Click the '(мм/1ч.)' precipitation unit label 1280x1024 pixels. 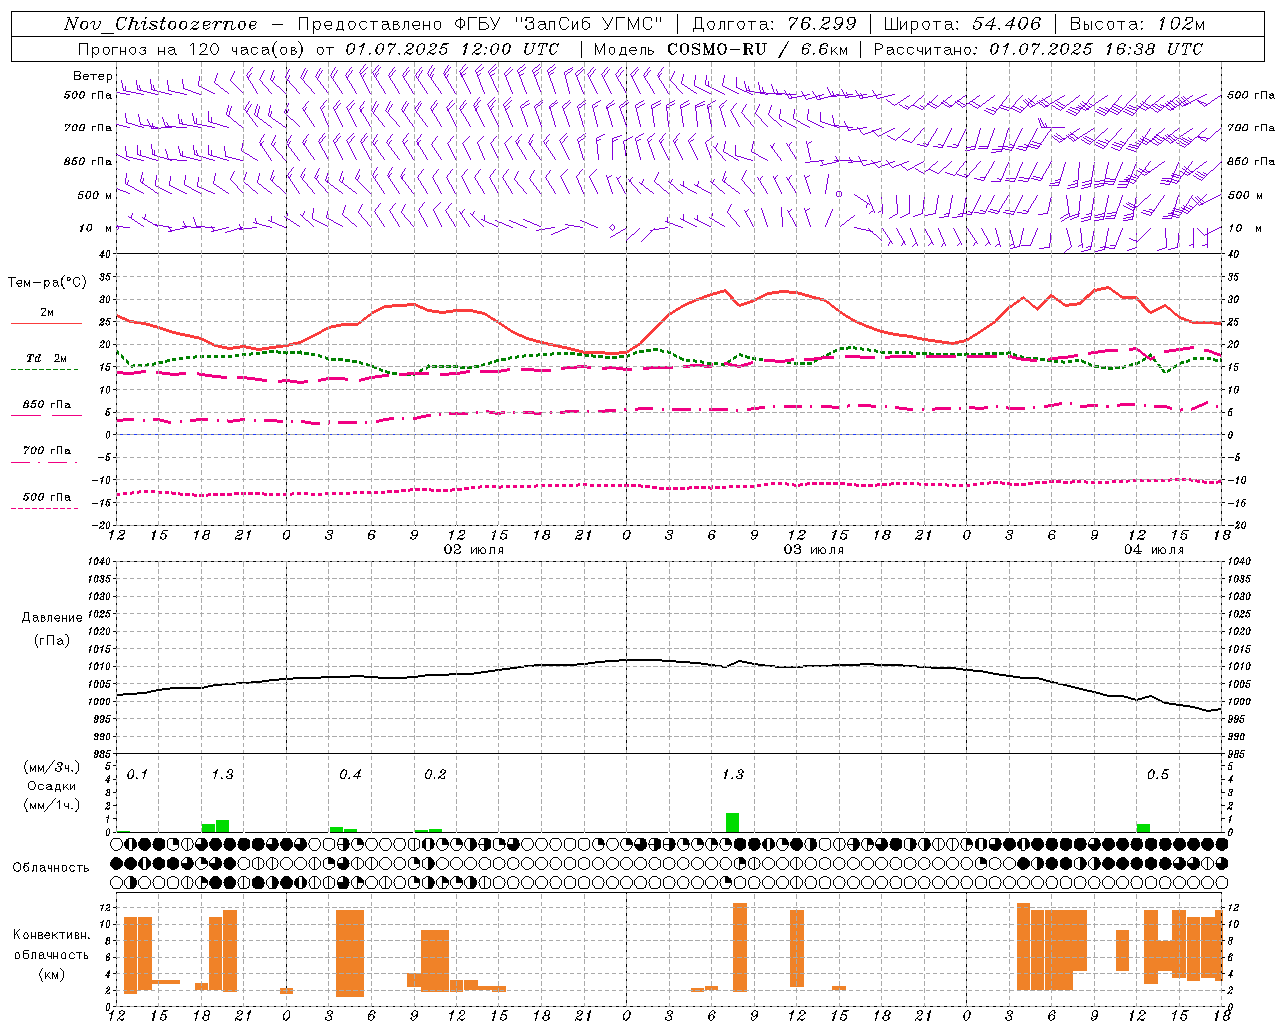(x=51, y=805)
